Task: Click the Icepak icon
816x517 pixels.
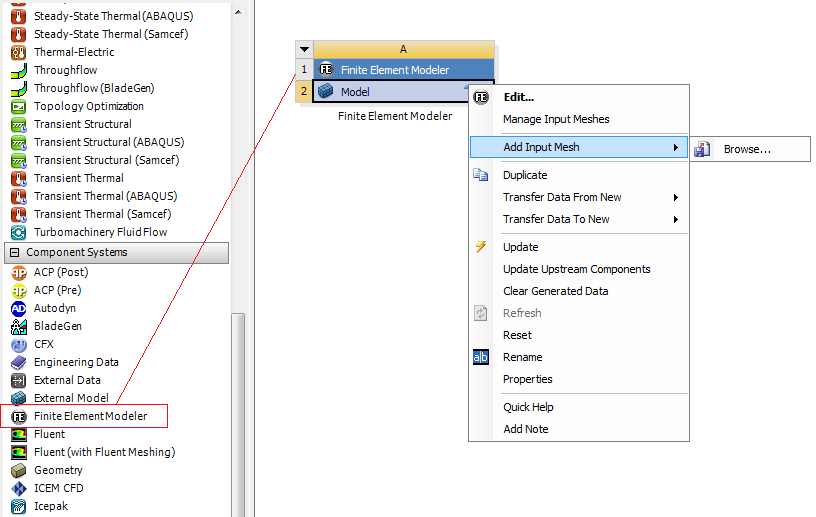Action: click(x=18, y=507)
